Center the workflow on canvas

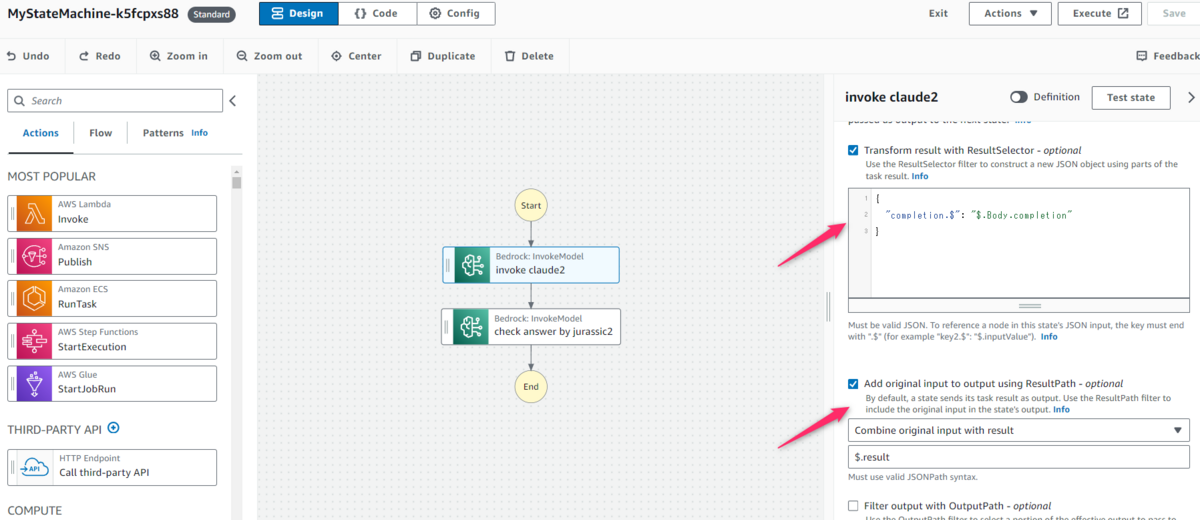tap(356, 56)
